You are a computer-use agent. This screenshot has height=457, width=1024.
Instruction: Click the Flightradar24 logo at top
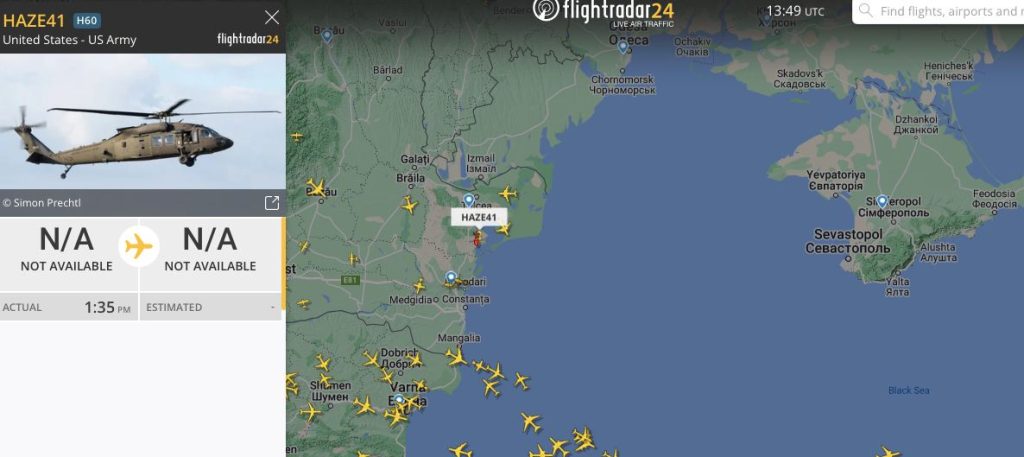[603, 12]
